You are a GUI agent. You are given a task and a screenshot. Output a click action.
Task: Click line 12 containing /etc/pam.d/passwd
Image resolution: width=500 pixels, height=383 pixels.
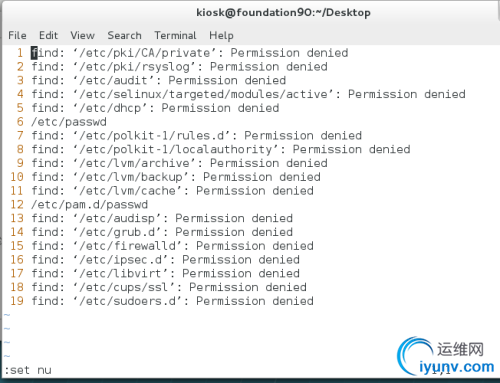click(90, 205)
